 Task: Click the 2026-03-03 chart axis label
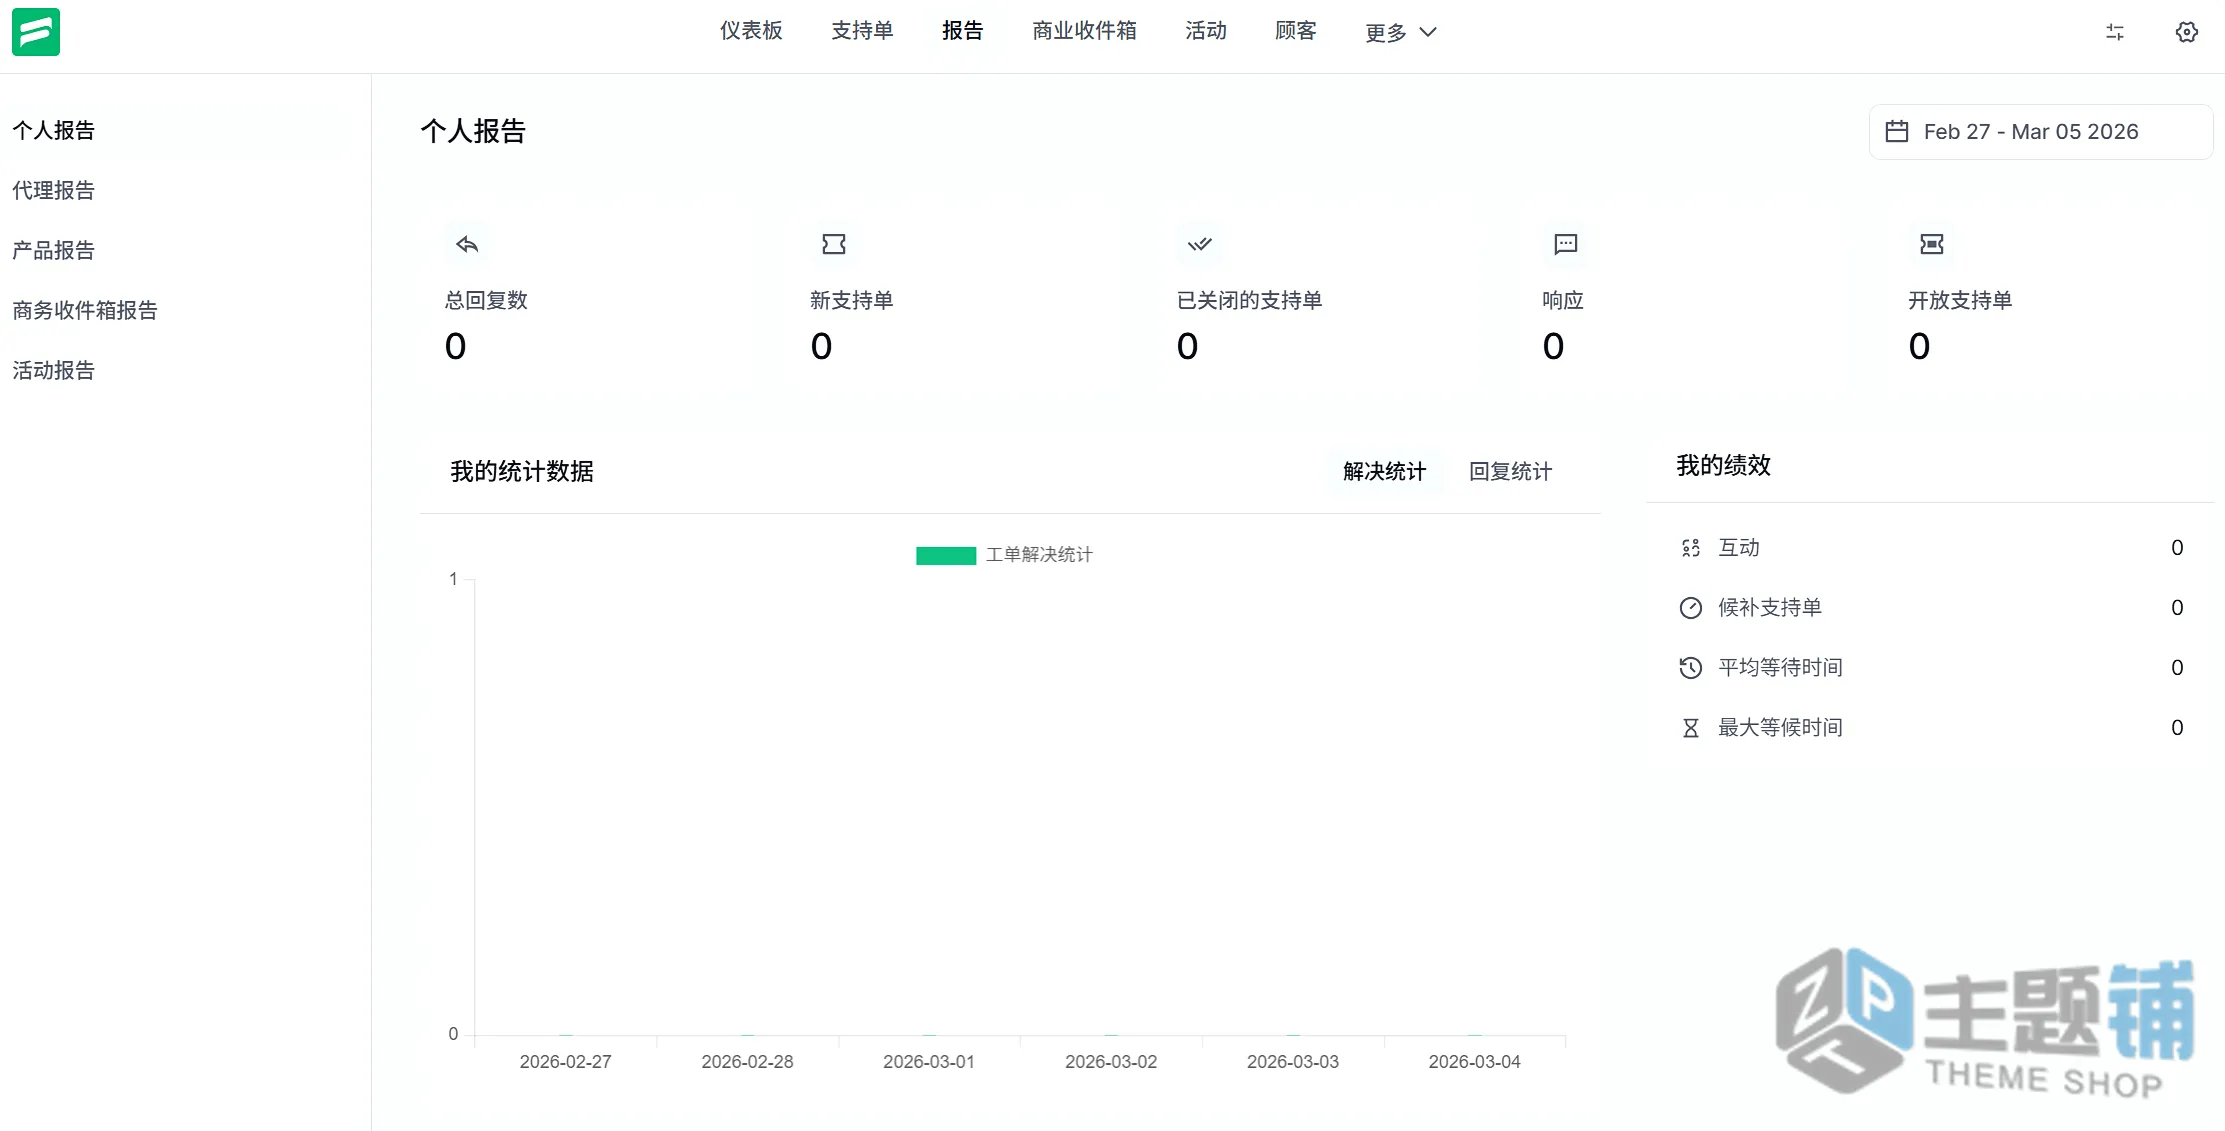1293,1062
